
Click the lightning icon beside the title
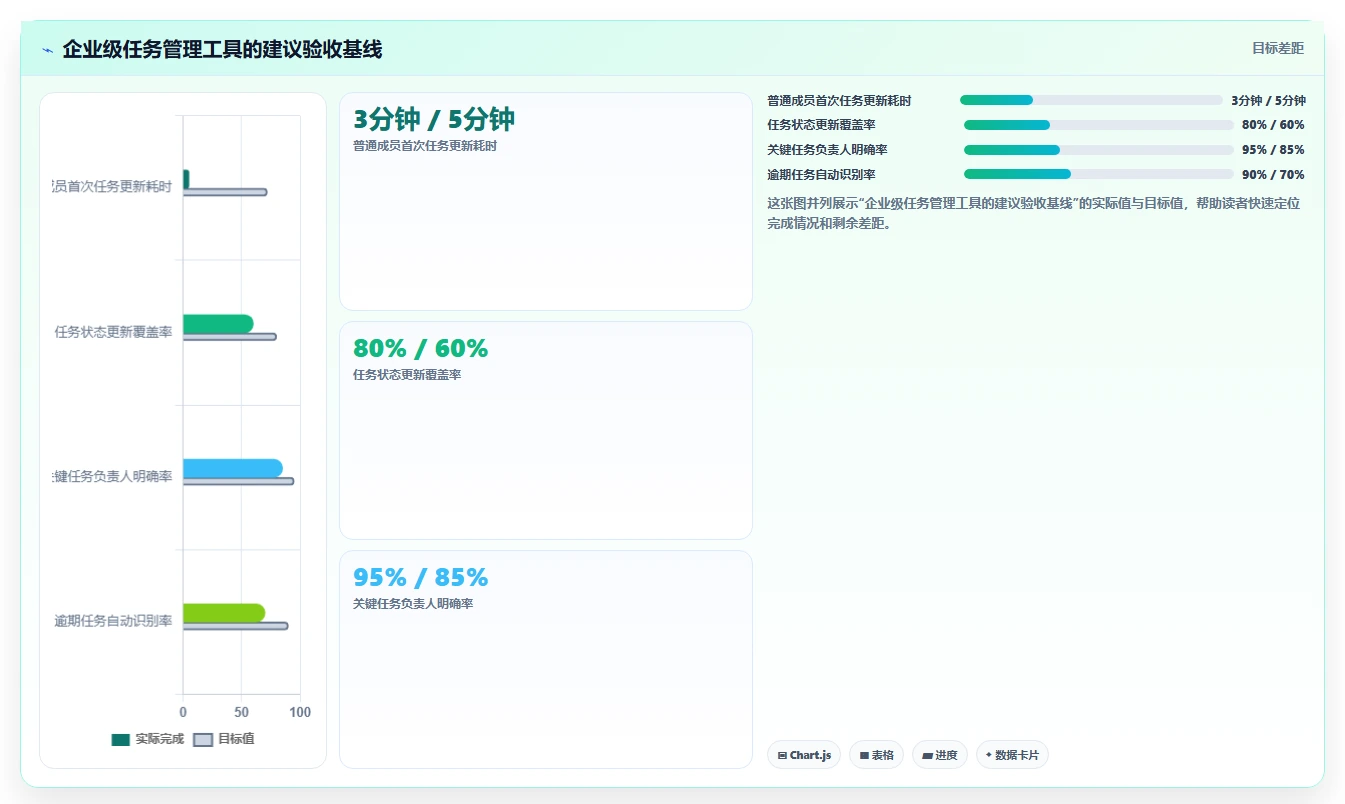click(x=48, y=50)
